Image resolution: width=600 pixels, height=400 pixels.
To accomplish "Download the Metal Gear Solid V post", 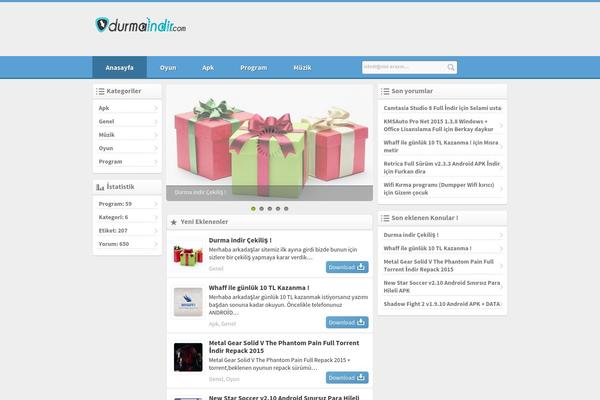I will point(347,378).
